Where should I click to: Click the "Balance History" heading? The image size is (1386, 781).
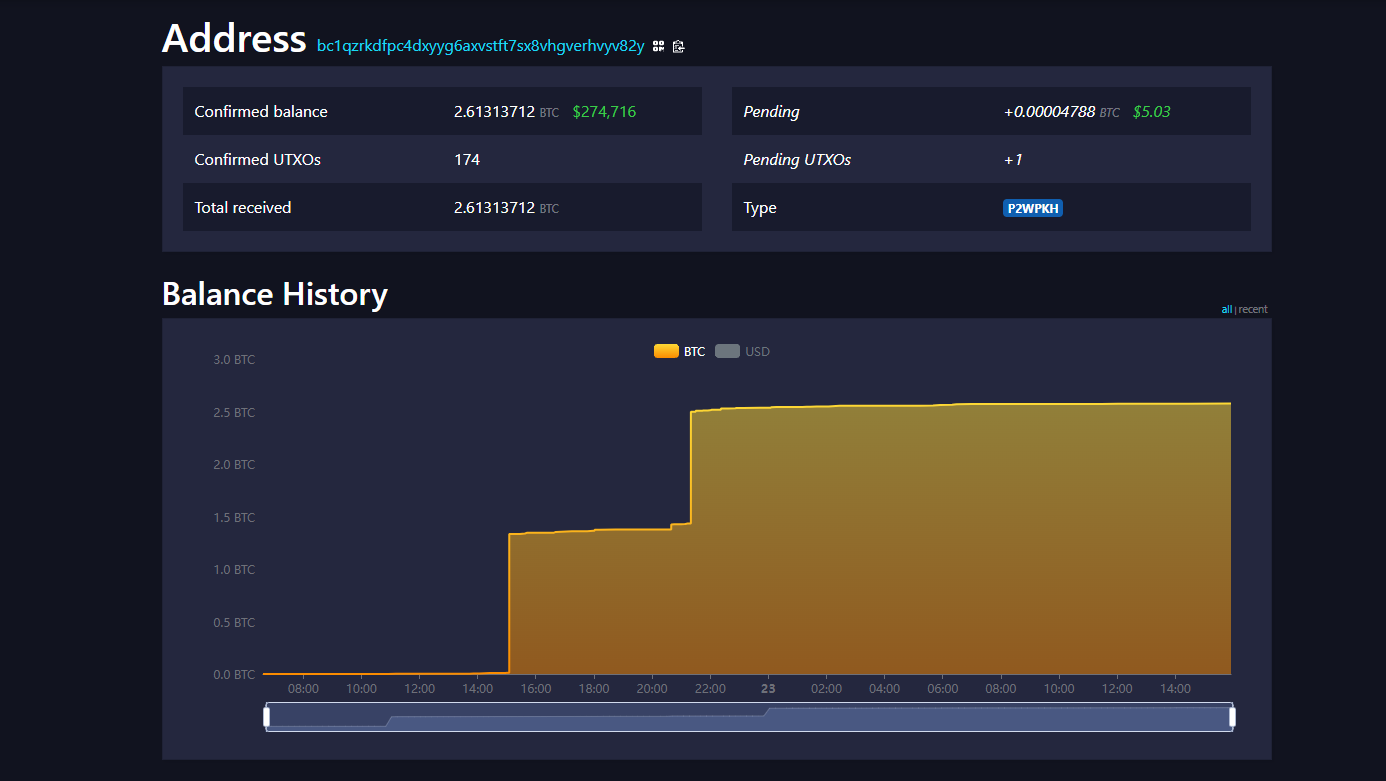275,294
